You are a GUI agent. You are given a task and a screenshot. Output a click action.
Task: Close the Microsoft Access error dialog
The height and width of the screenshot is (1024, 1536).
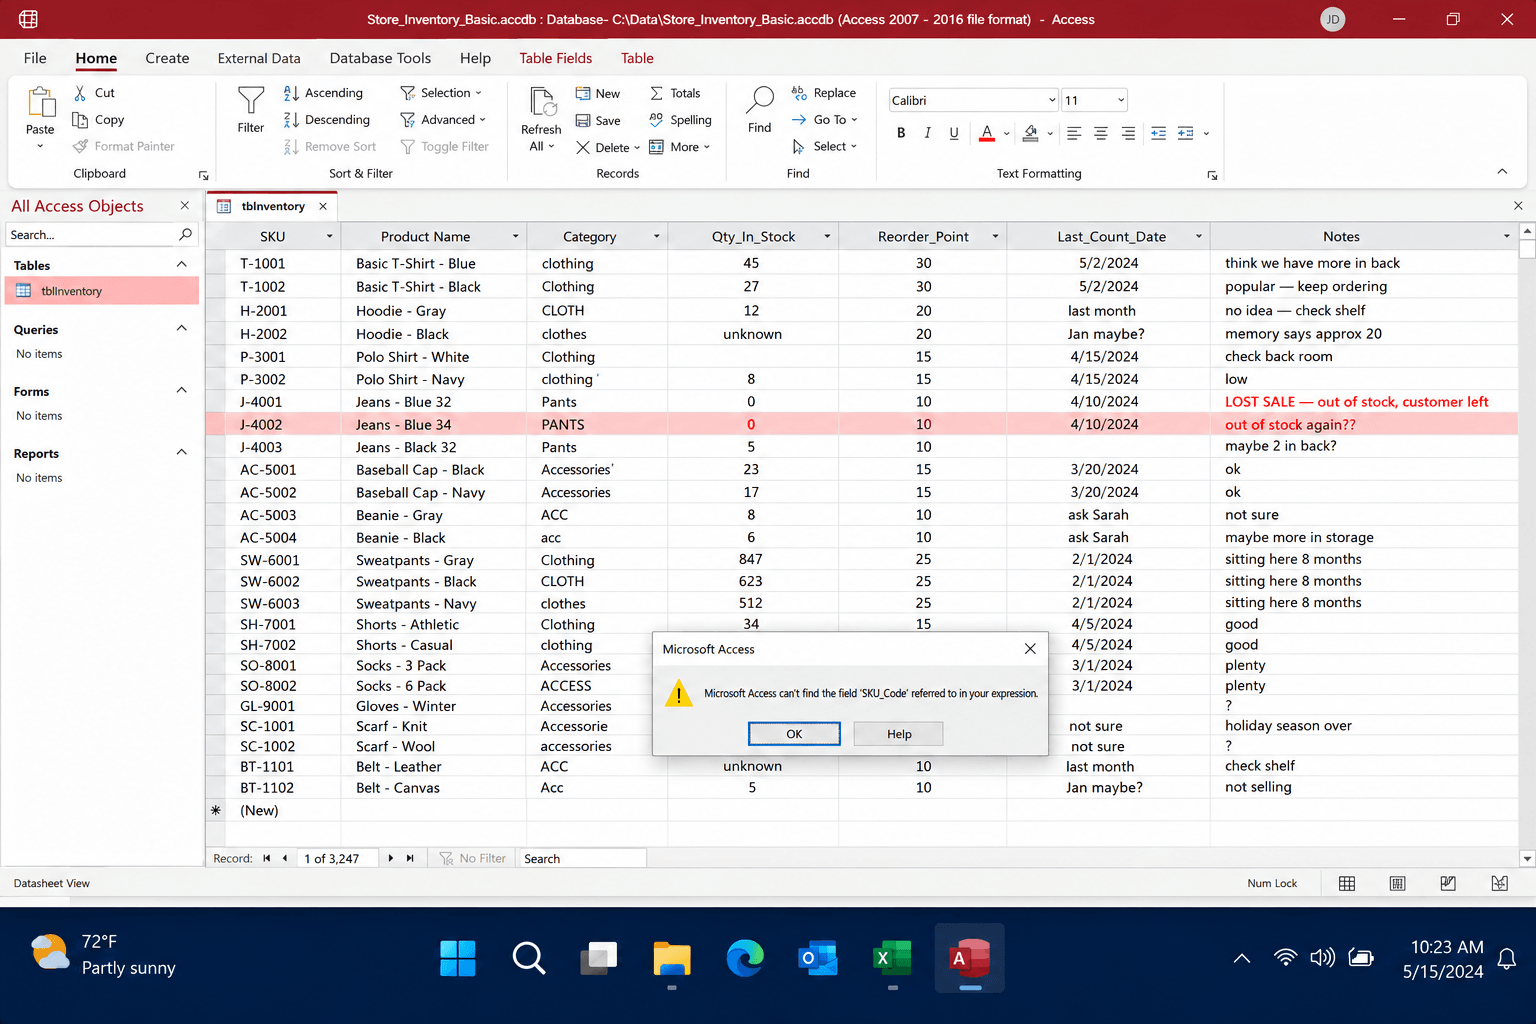pos(1030,649)
